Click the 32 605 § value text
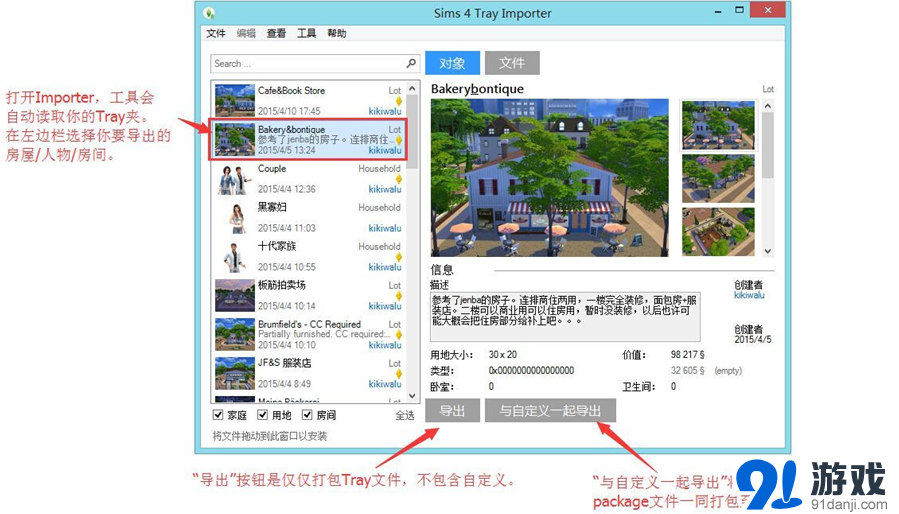 [x=688, y=371]
